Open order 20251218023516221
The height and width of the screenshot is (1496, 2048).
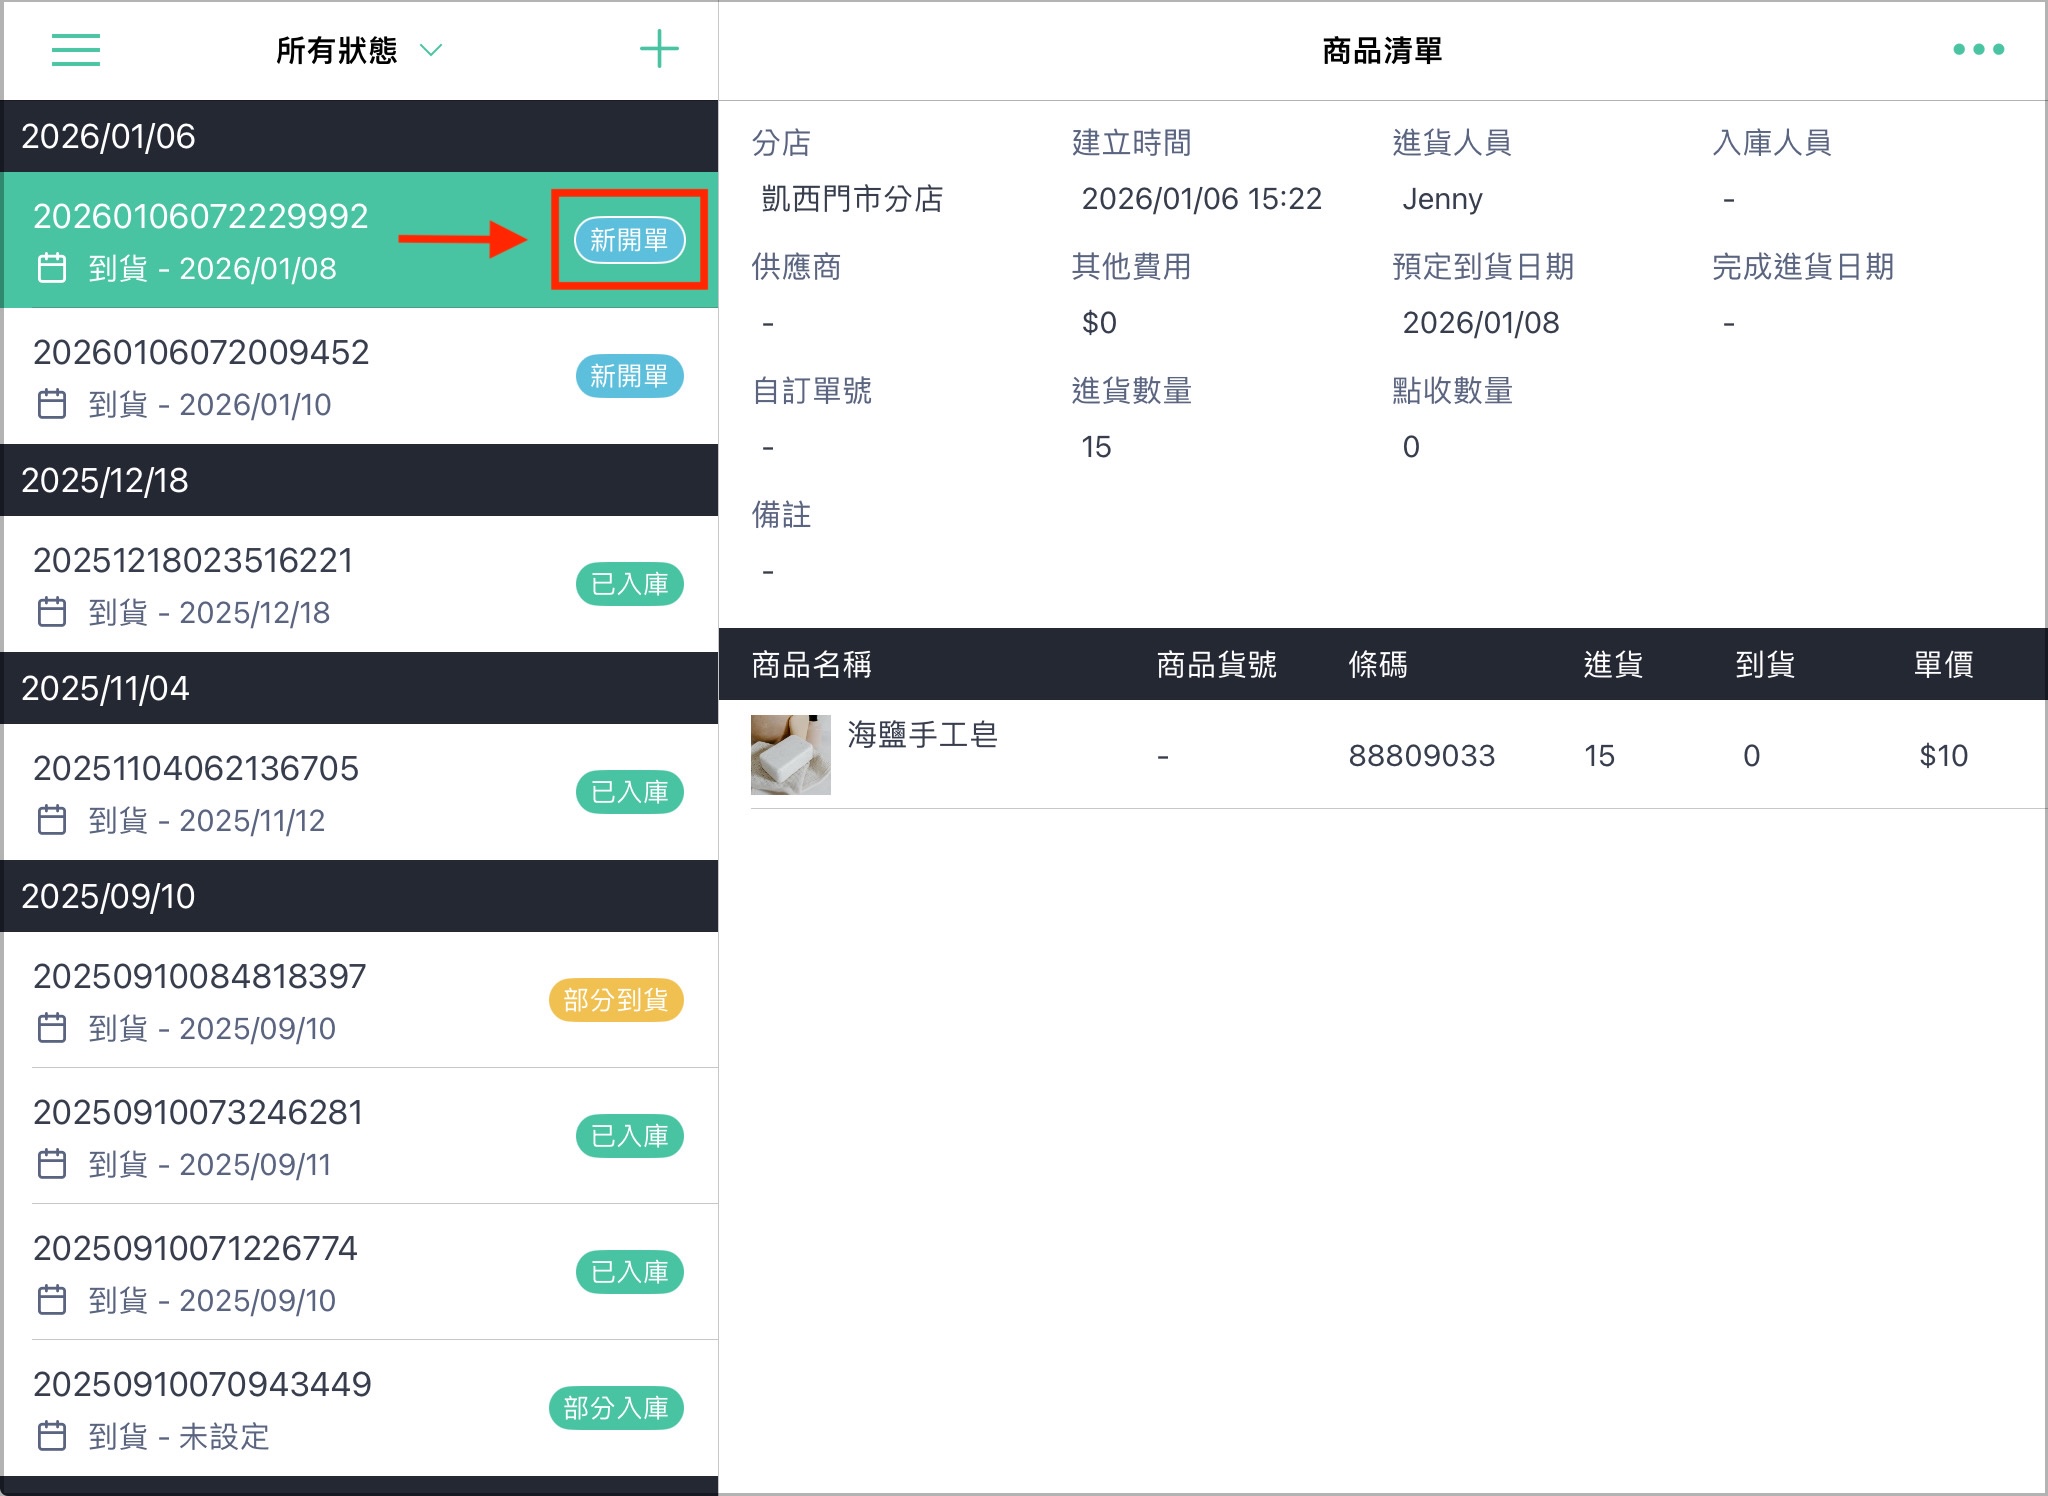(360, 584)
